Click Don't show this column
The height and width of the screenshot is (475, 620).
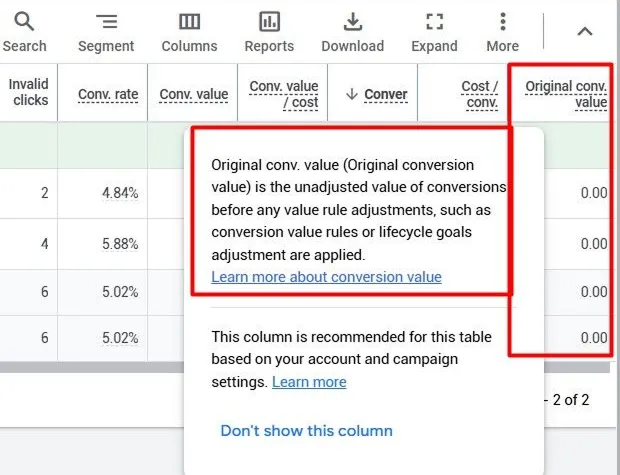[306, 431]
